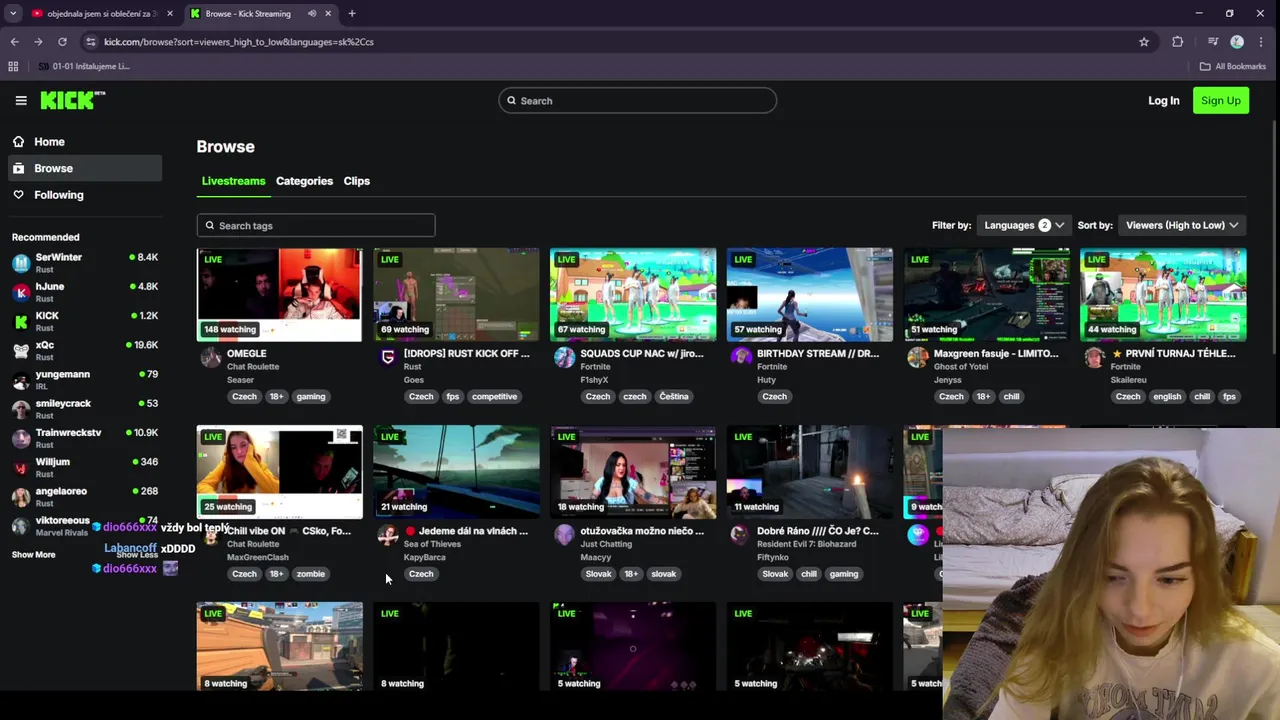
Task: Click the address bar URL
Action: (239, 42)
